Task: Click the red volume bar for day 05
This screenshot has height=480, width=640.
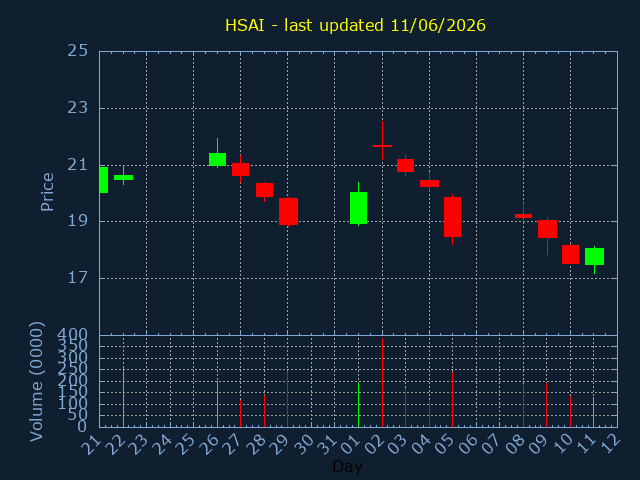Action: pyautogui.click(x=452, y=399)
